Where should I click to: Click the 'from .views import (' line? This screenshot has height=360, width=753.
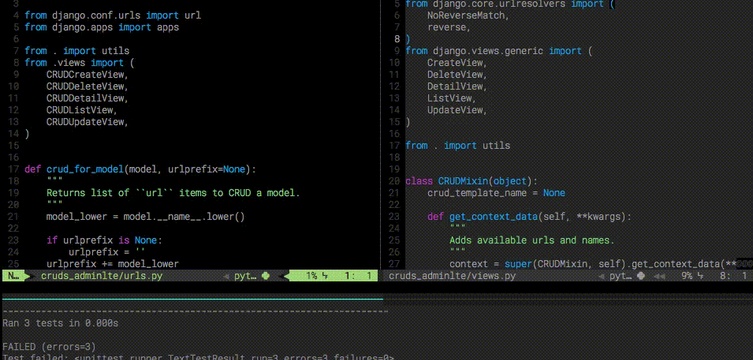80,62
